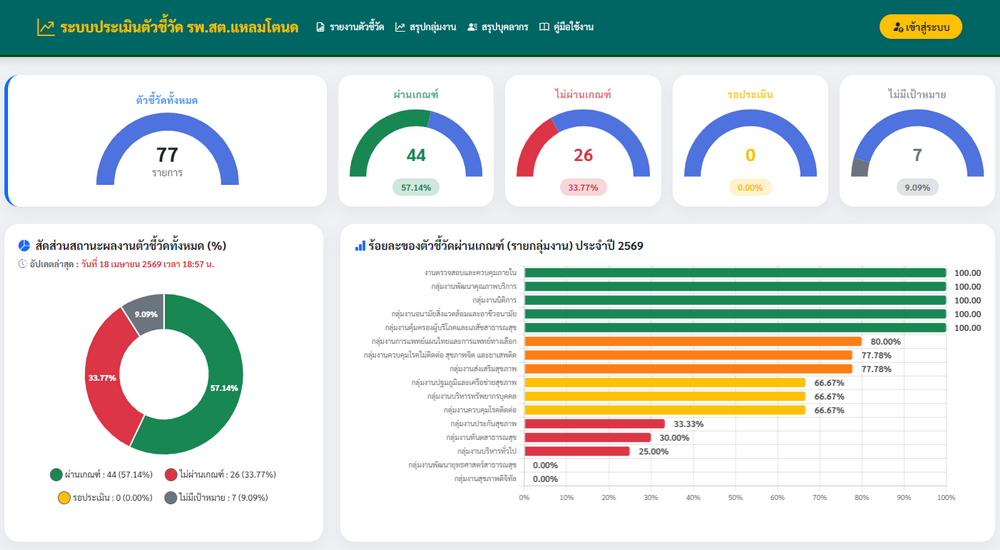The height and width of the screenshot is (550, 1000).
Task: Toggle the gray ไม่มีเป้าหมาย legend entry
Action: pyautogui.click(x=219, y=497)
